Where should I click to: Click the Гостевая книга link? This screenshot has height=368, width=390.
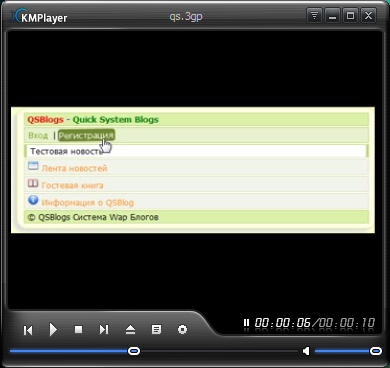(72, 185)
